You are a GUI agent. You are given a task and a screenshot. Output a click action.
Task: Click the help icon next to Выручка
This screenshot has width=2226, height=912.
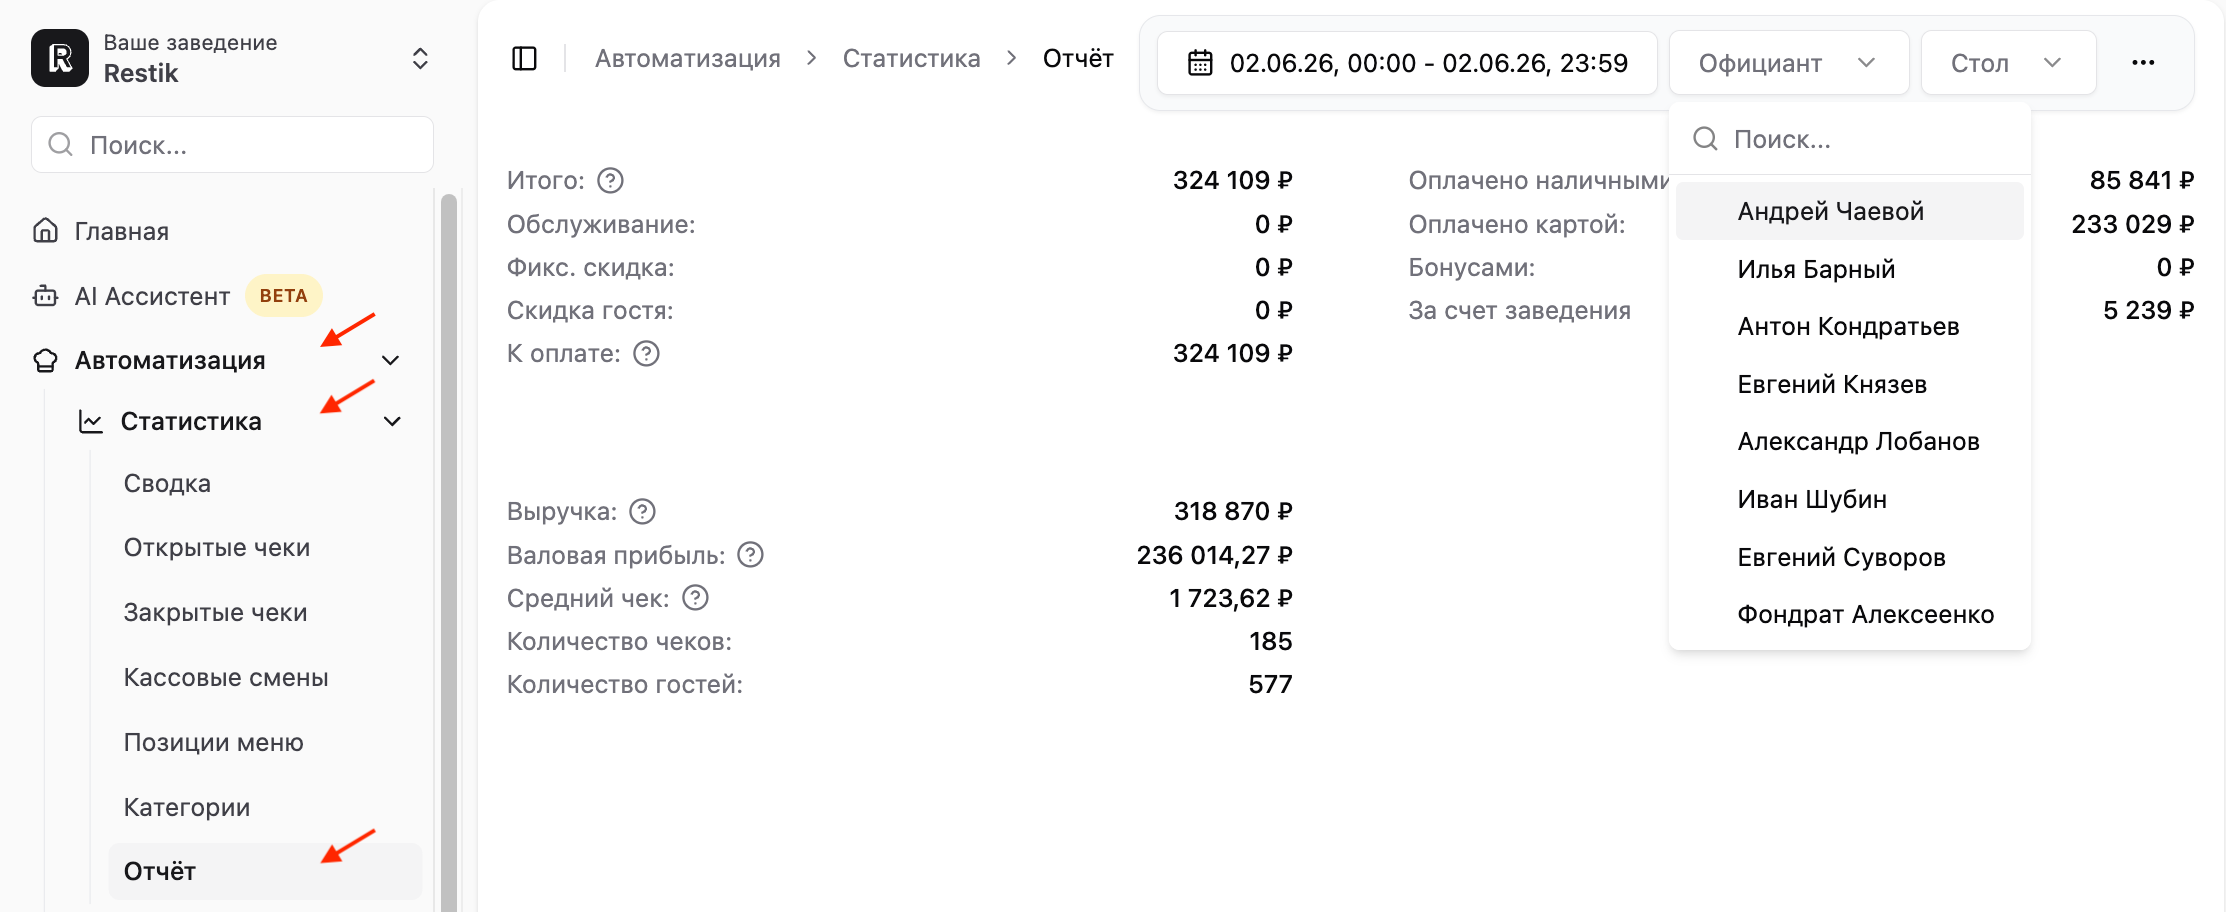click(642, 511)
